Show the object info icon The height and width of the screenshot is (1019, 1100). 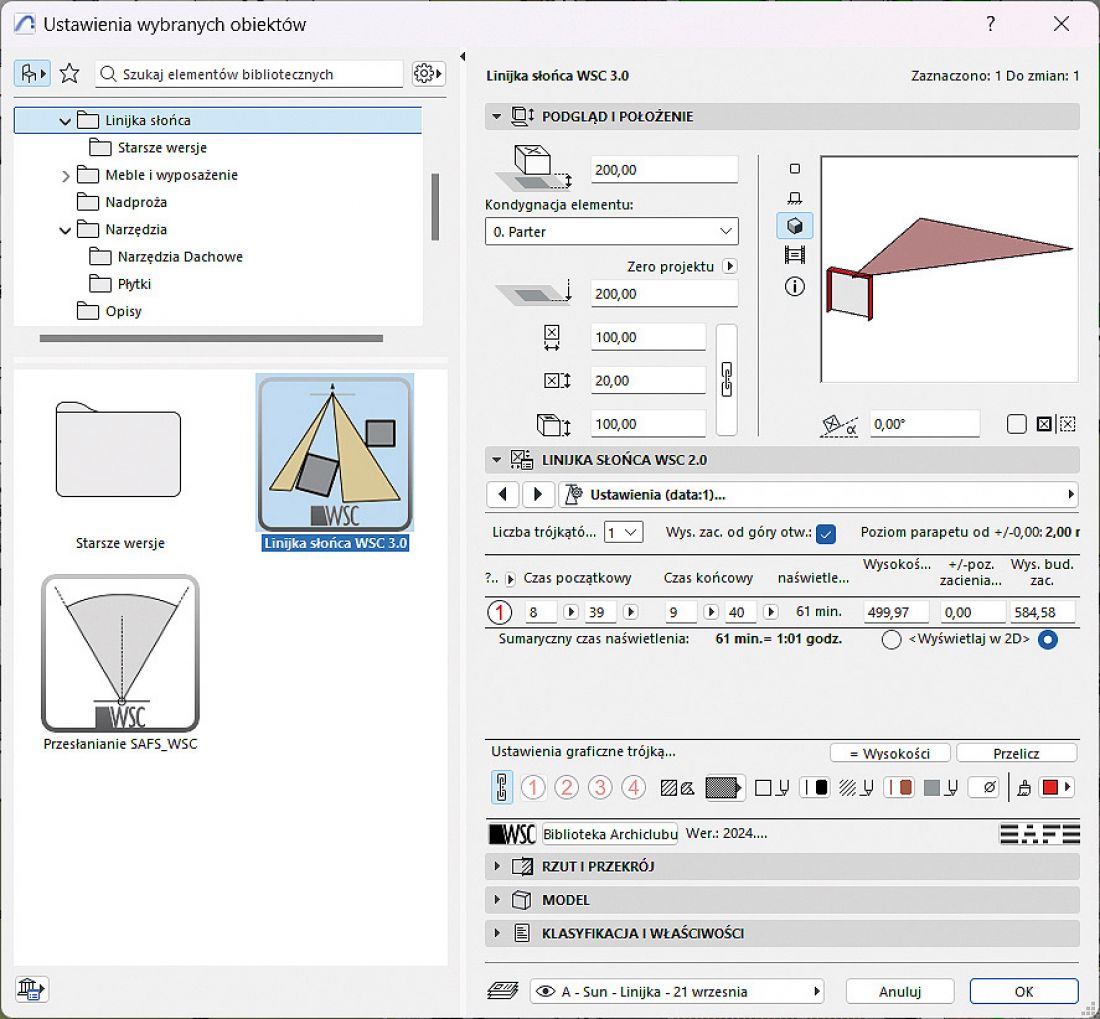(795, 286)
